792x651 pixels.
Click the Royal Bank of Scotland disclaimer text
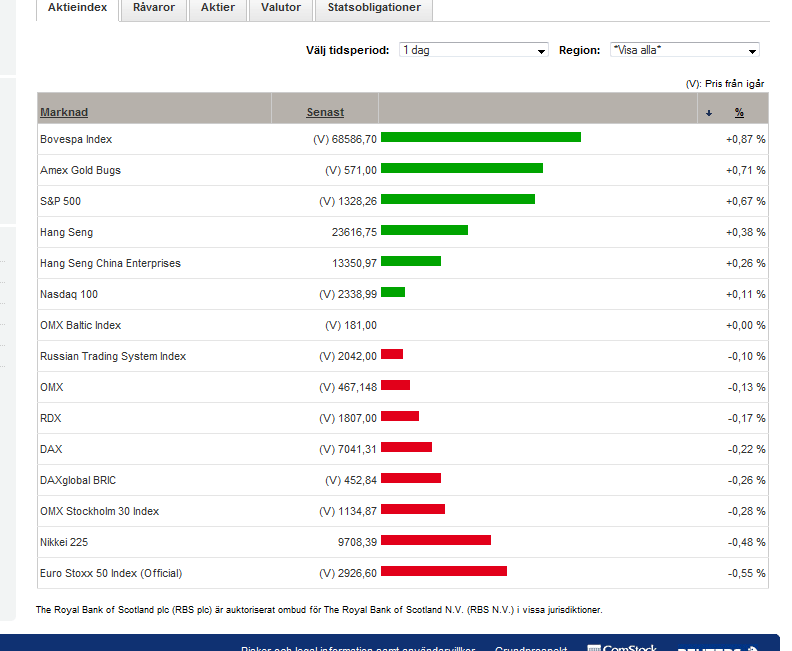pos(319,610)
